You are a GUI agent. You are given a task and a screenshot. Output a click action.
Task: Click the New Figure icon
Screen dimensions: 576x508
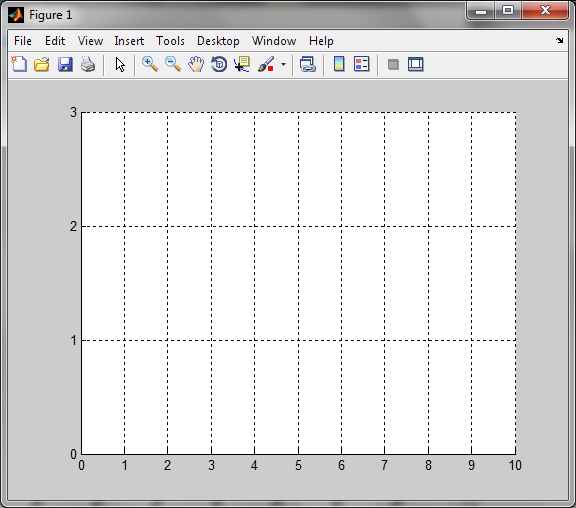coord(19,64)
